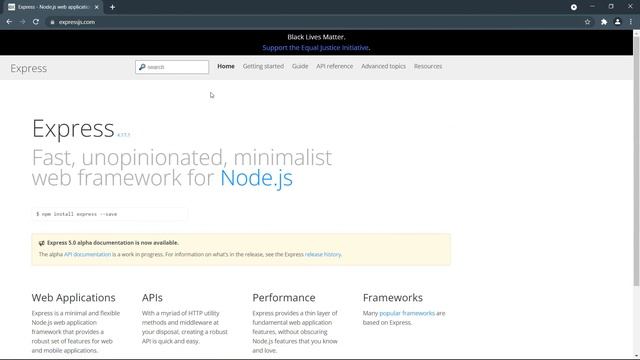Click the Frameworks heading
This screenshot has width=640, height=360.
click(393, 298)
